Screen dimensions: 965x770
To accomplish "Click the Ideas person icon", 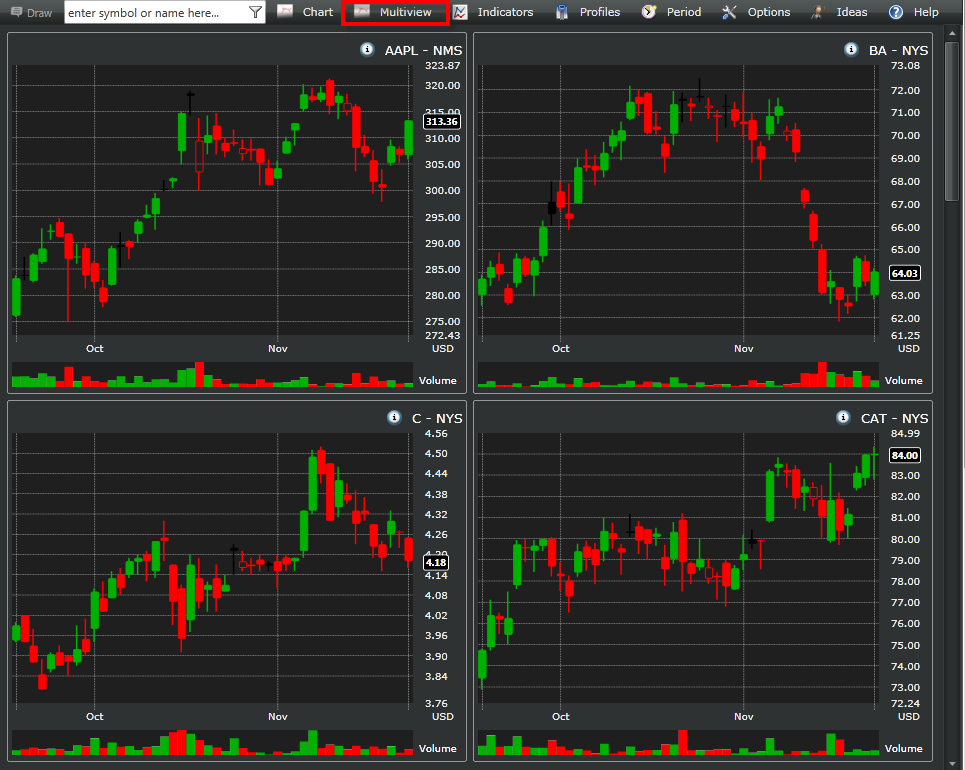I will pyautogui.click(x=817, y=12).
